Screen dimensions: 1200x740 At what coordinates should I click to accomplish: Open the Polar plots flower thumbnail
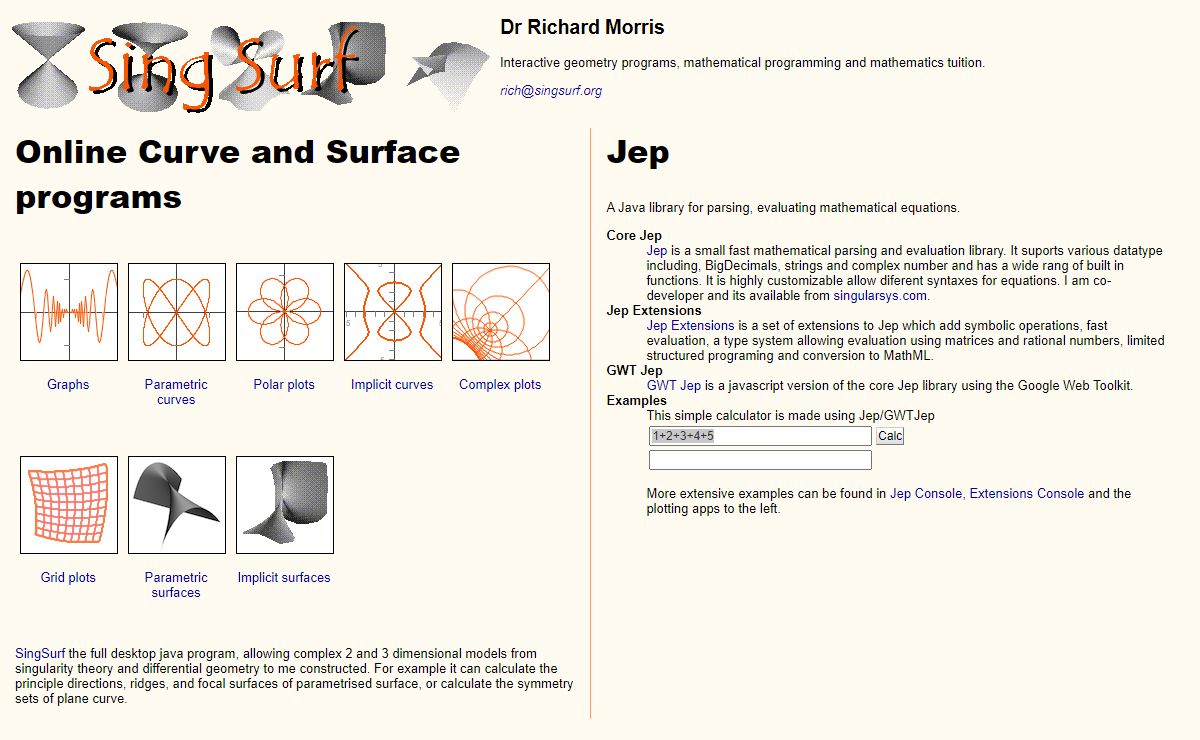tap(285, 312)
